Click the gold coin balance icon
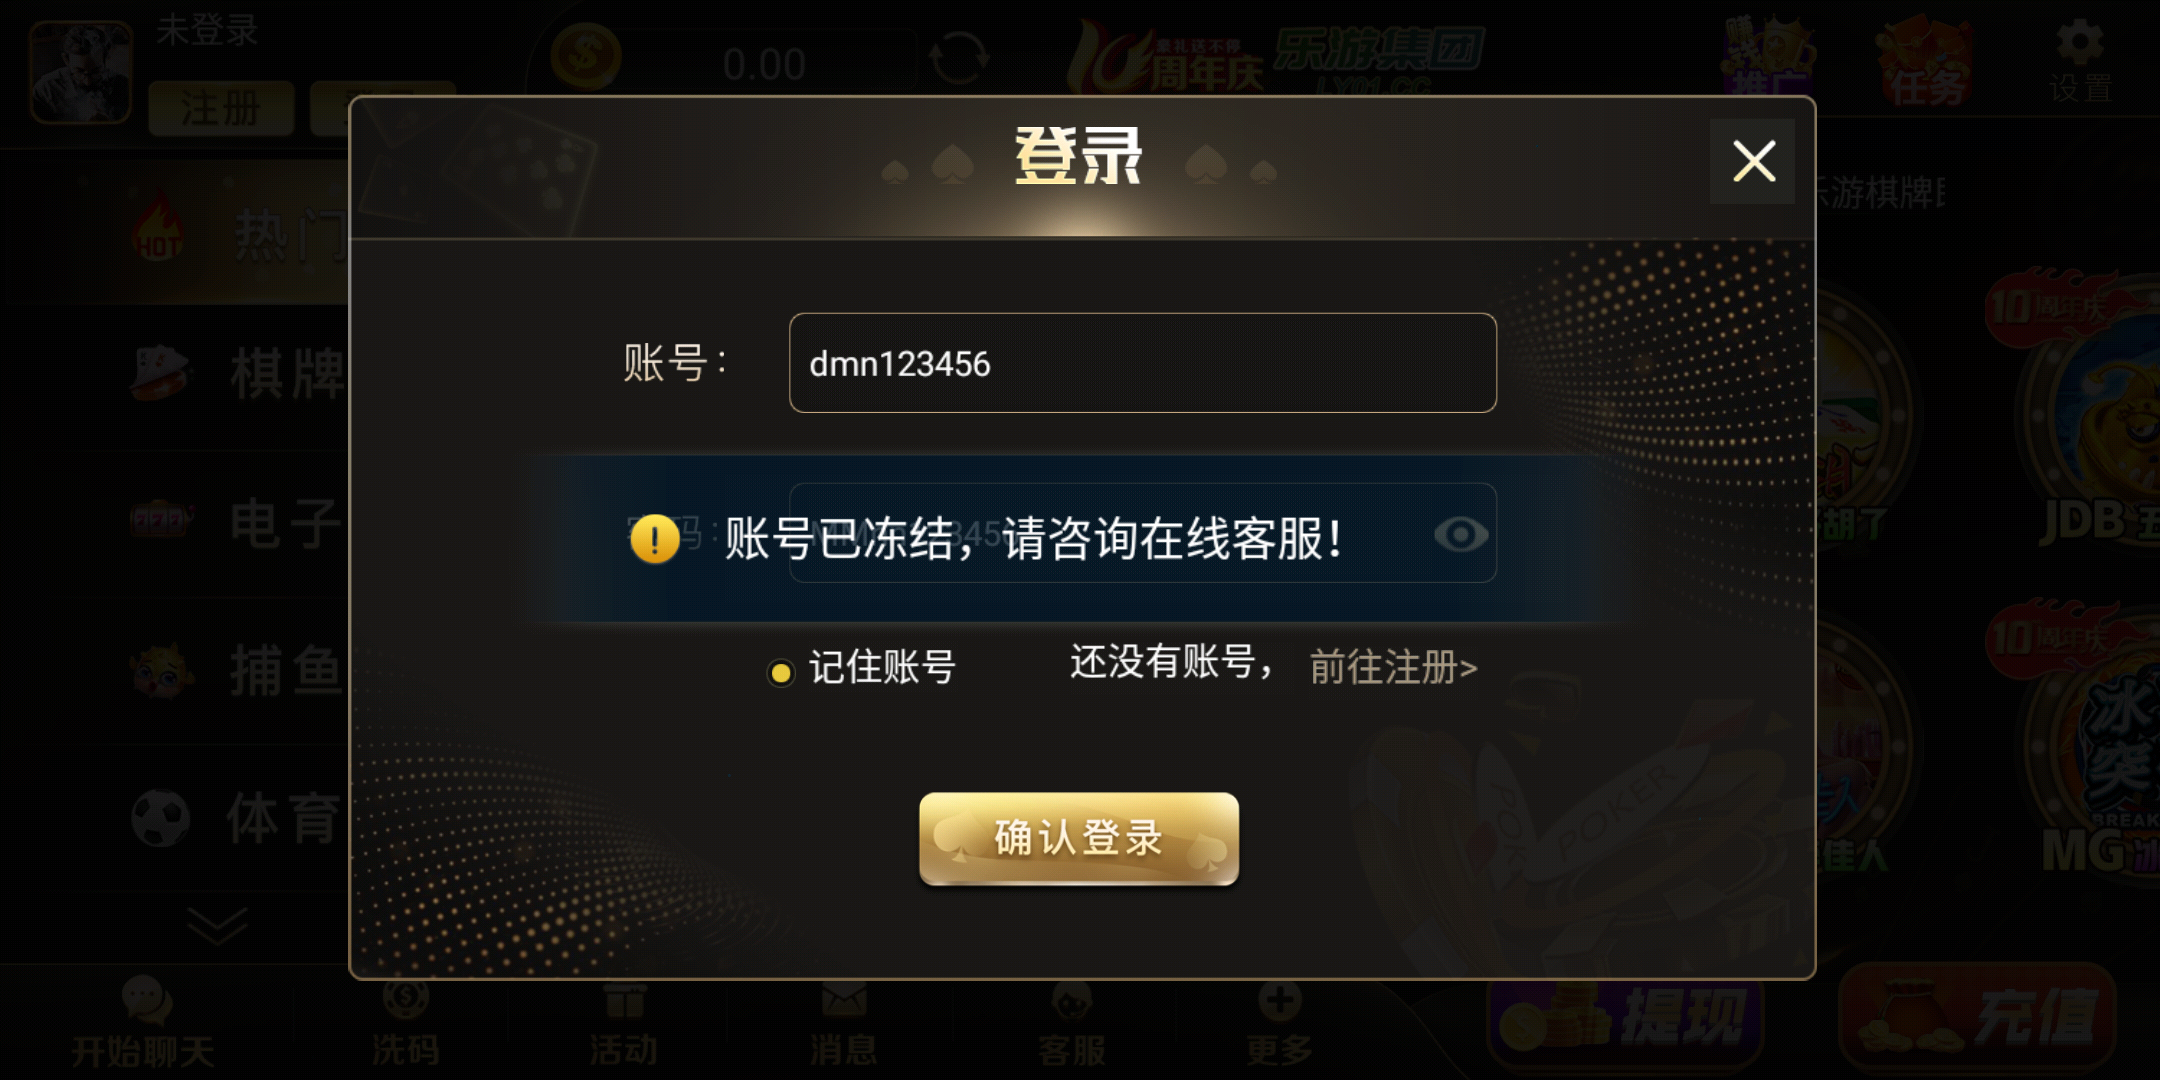 coord(586,56)
